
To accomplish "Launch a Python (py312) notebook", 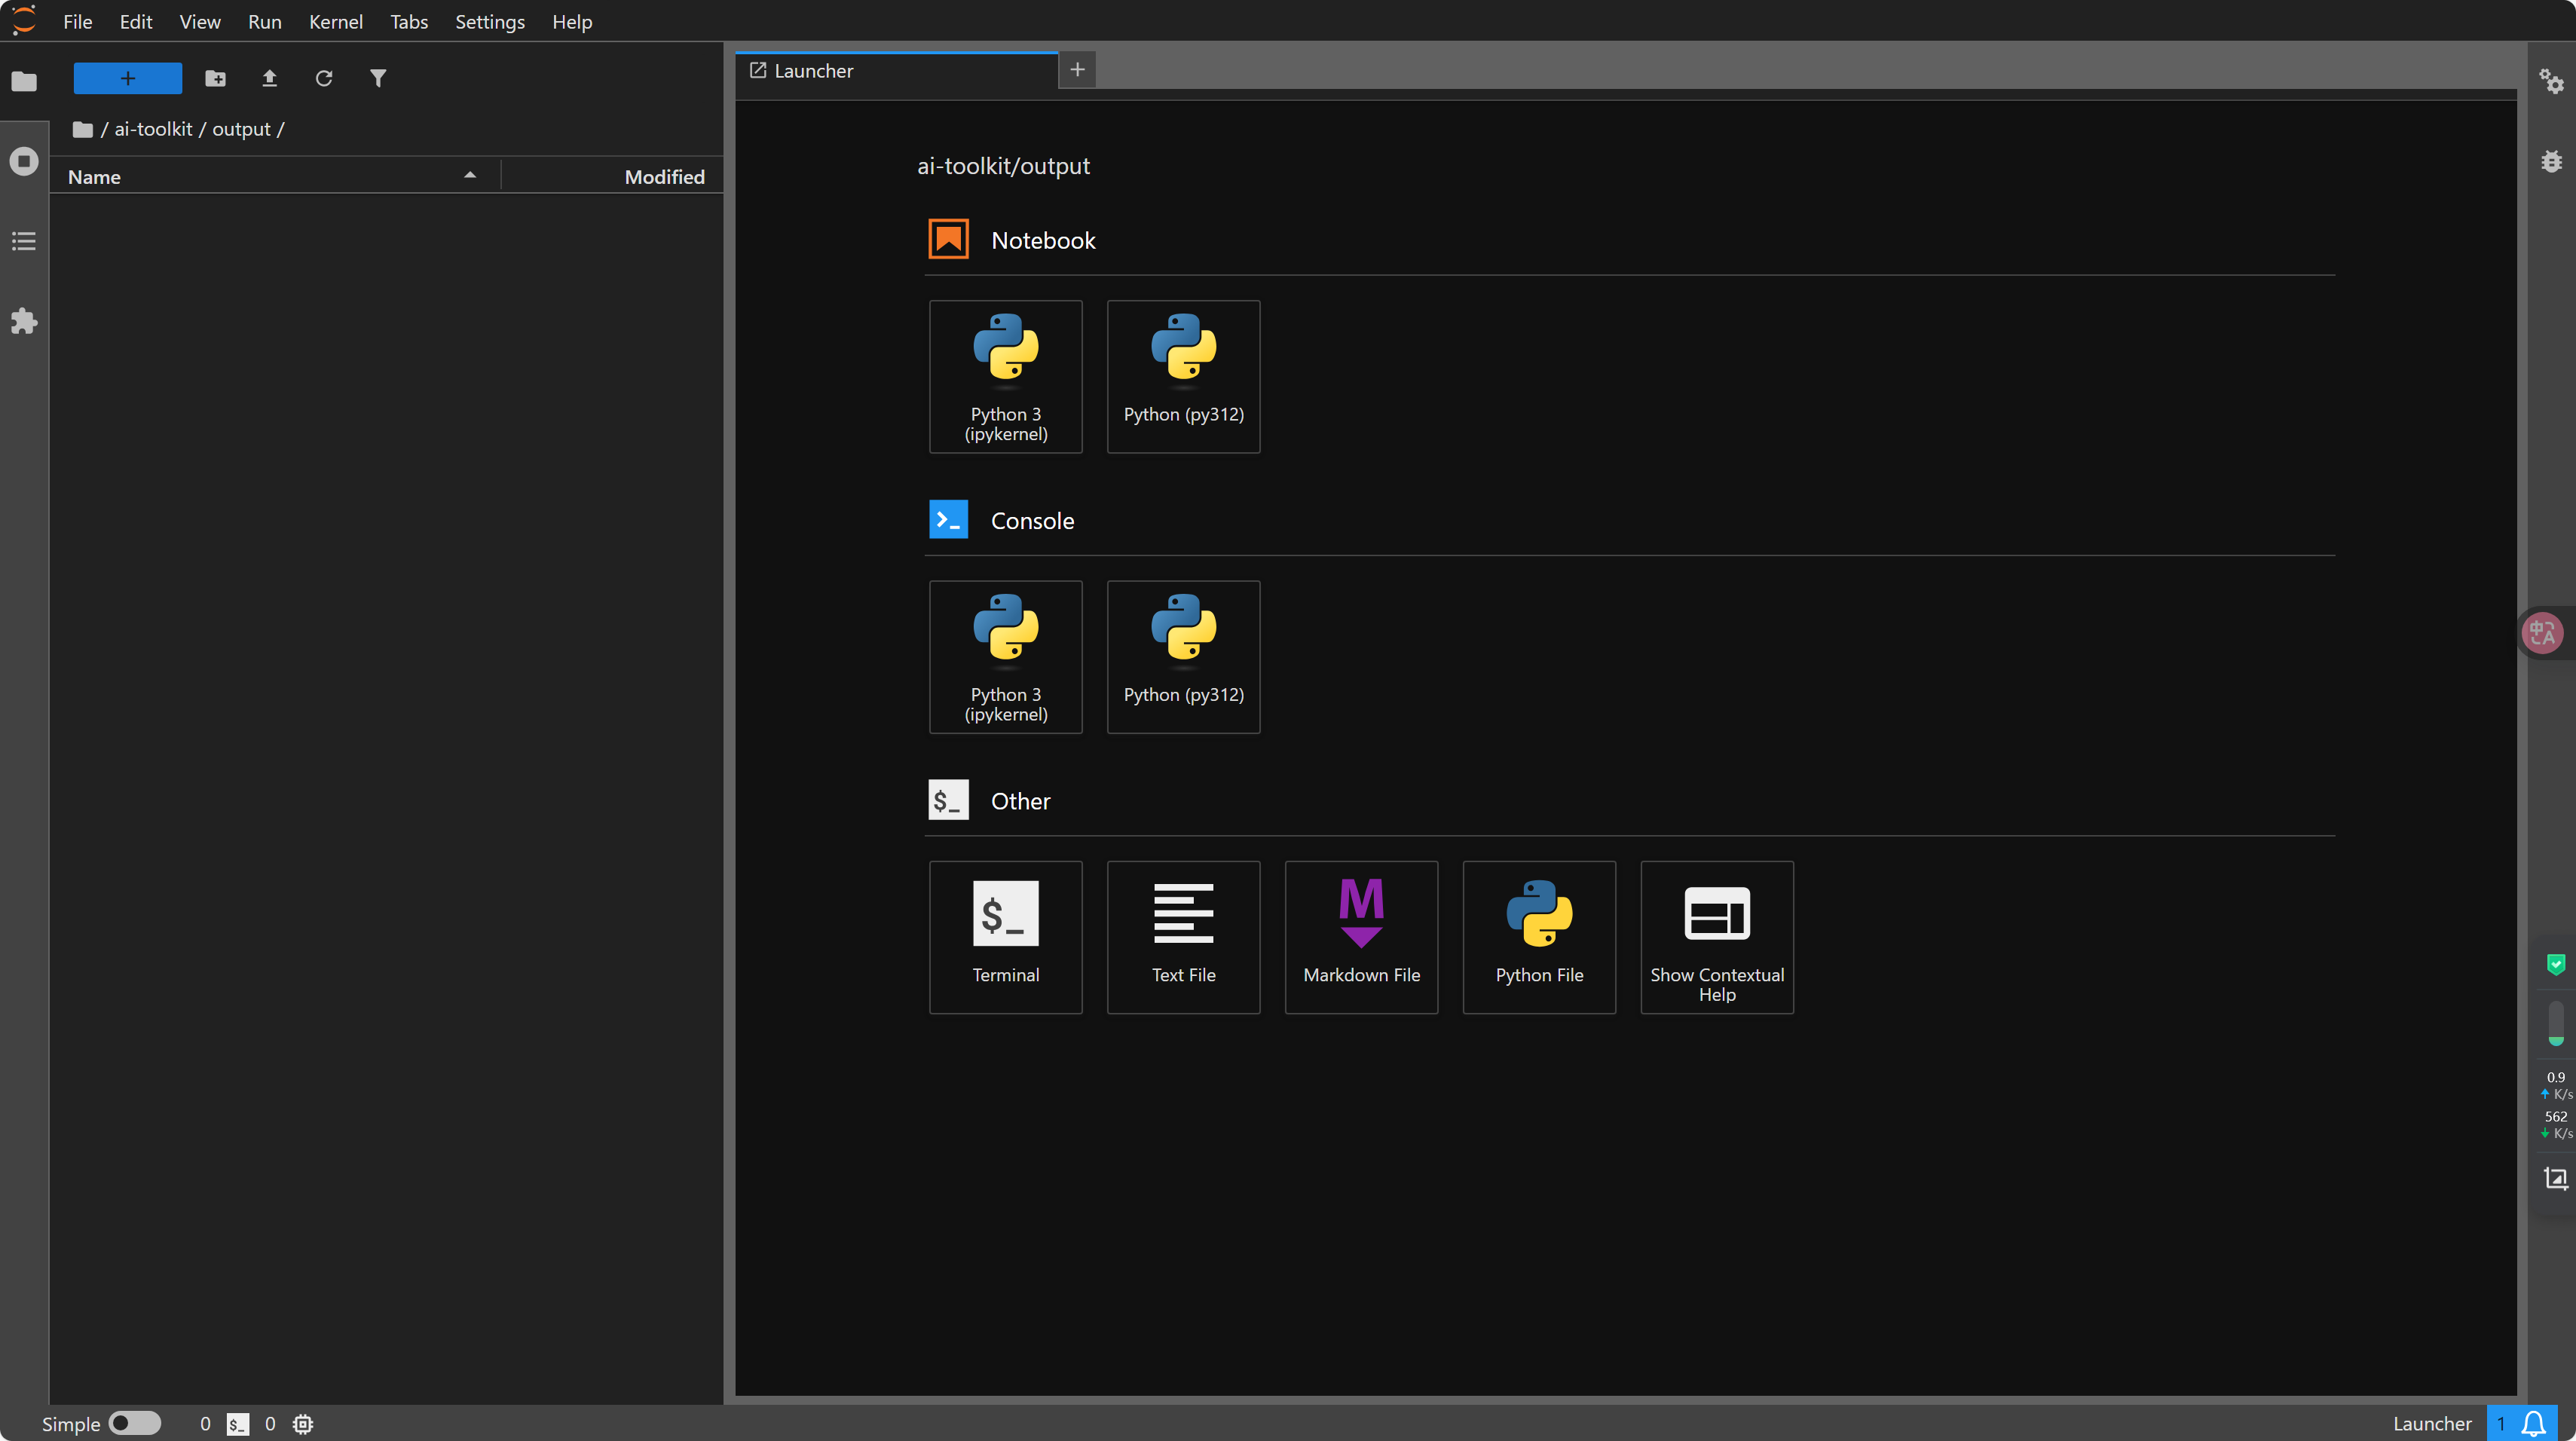I will coord(1183,376).
